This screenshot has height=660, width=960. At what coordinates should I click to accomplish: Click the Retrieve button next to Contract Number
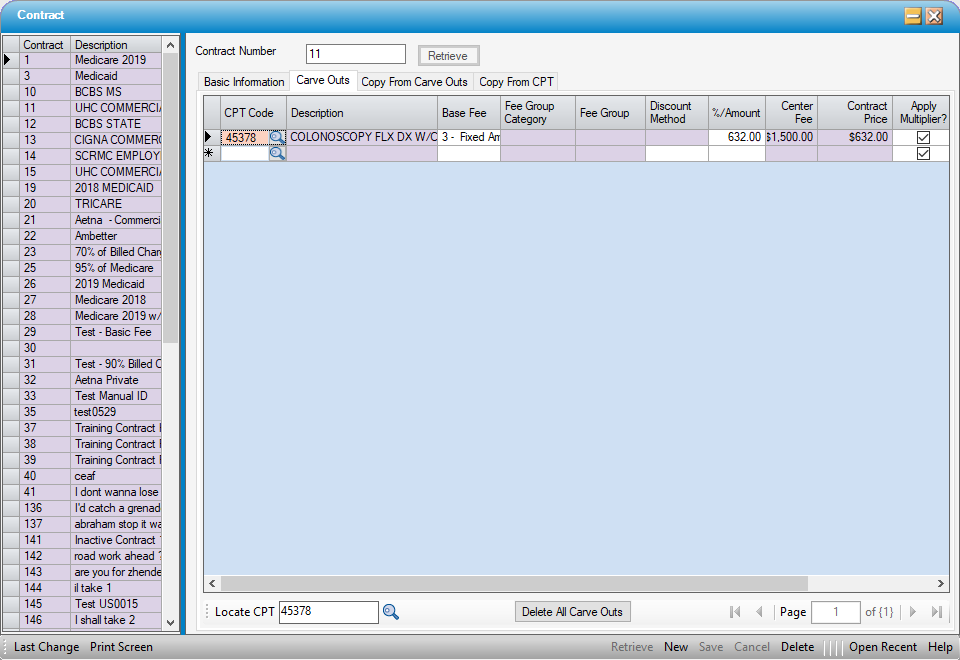tap(448, 56)
